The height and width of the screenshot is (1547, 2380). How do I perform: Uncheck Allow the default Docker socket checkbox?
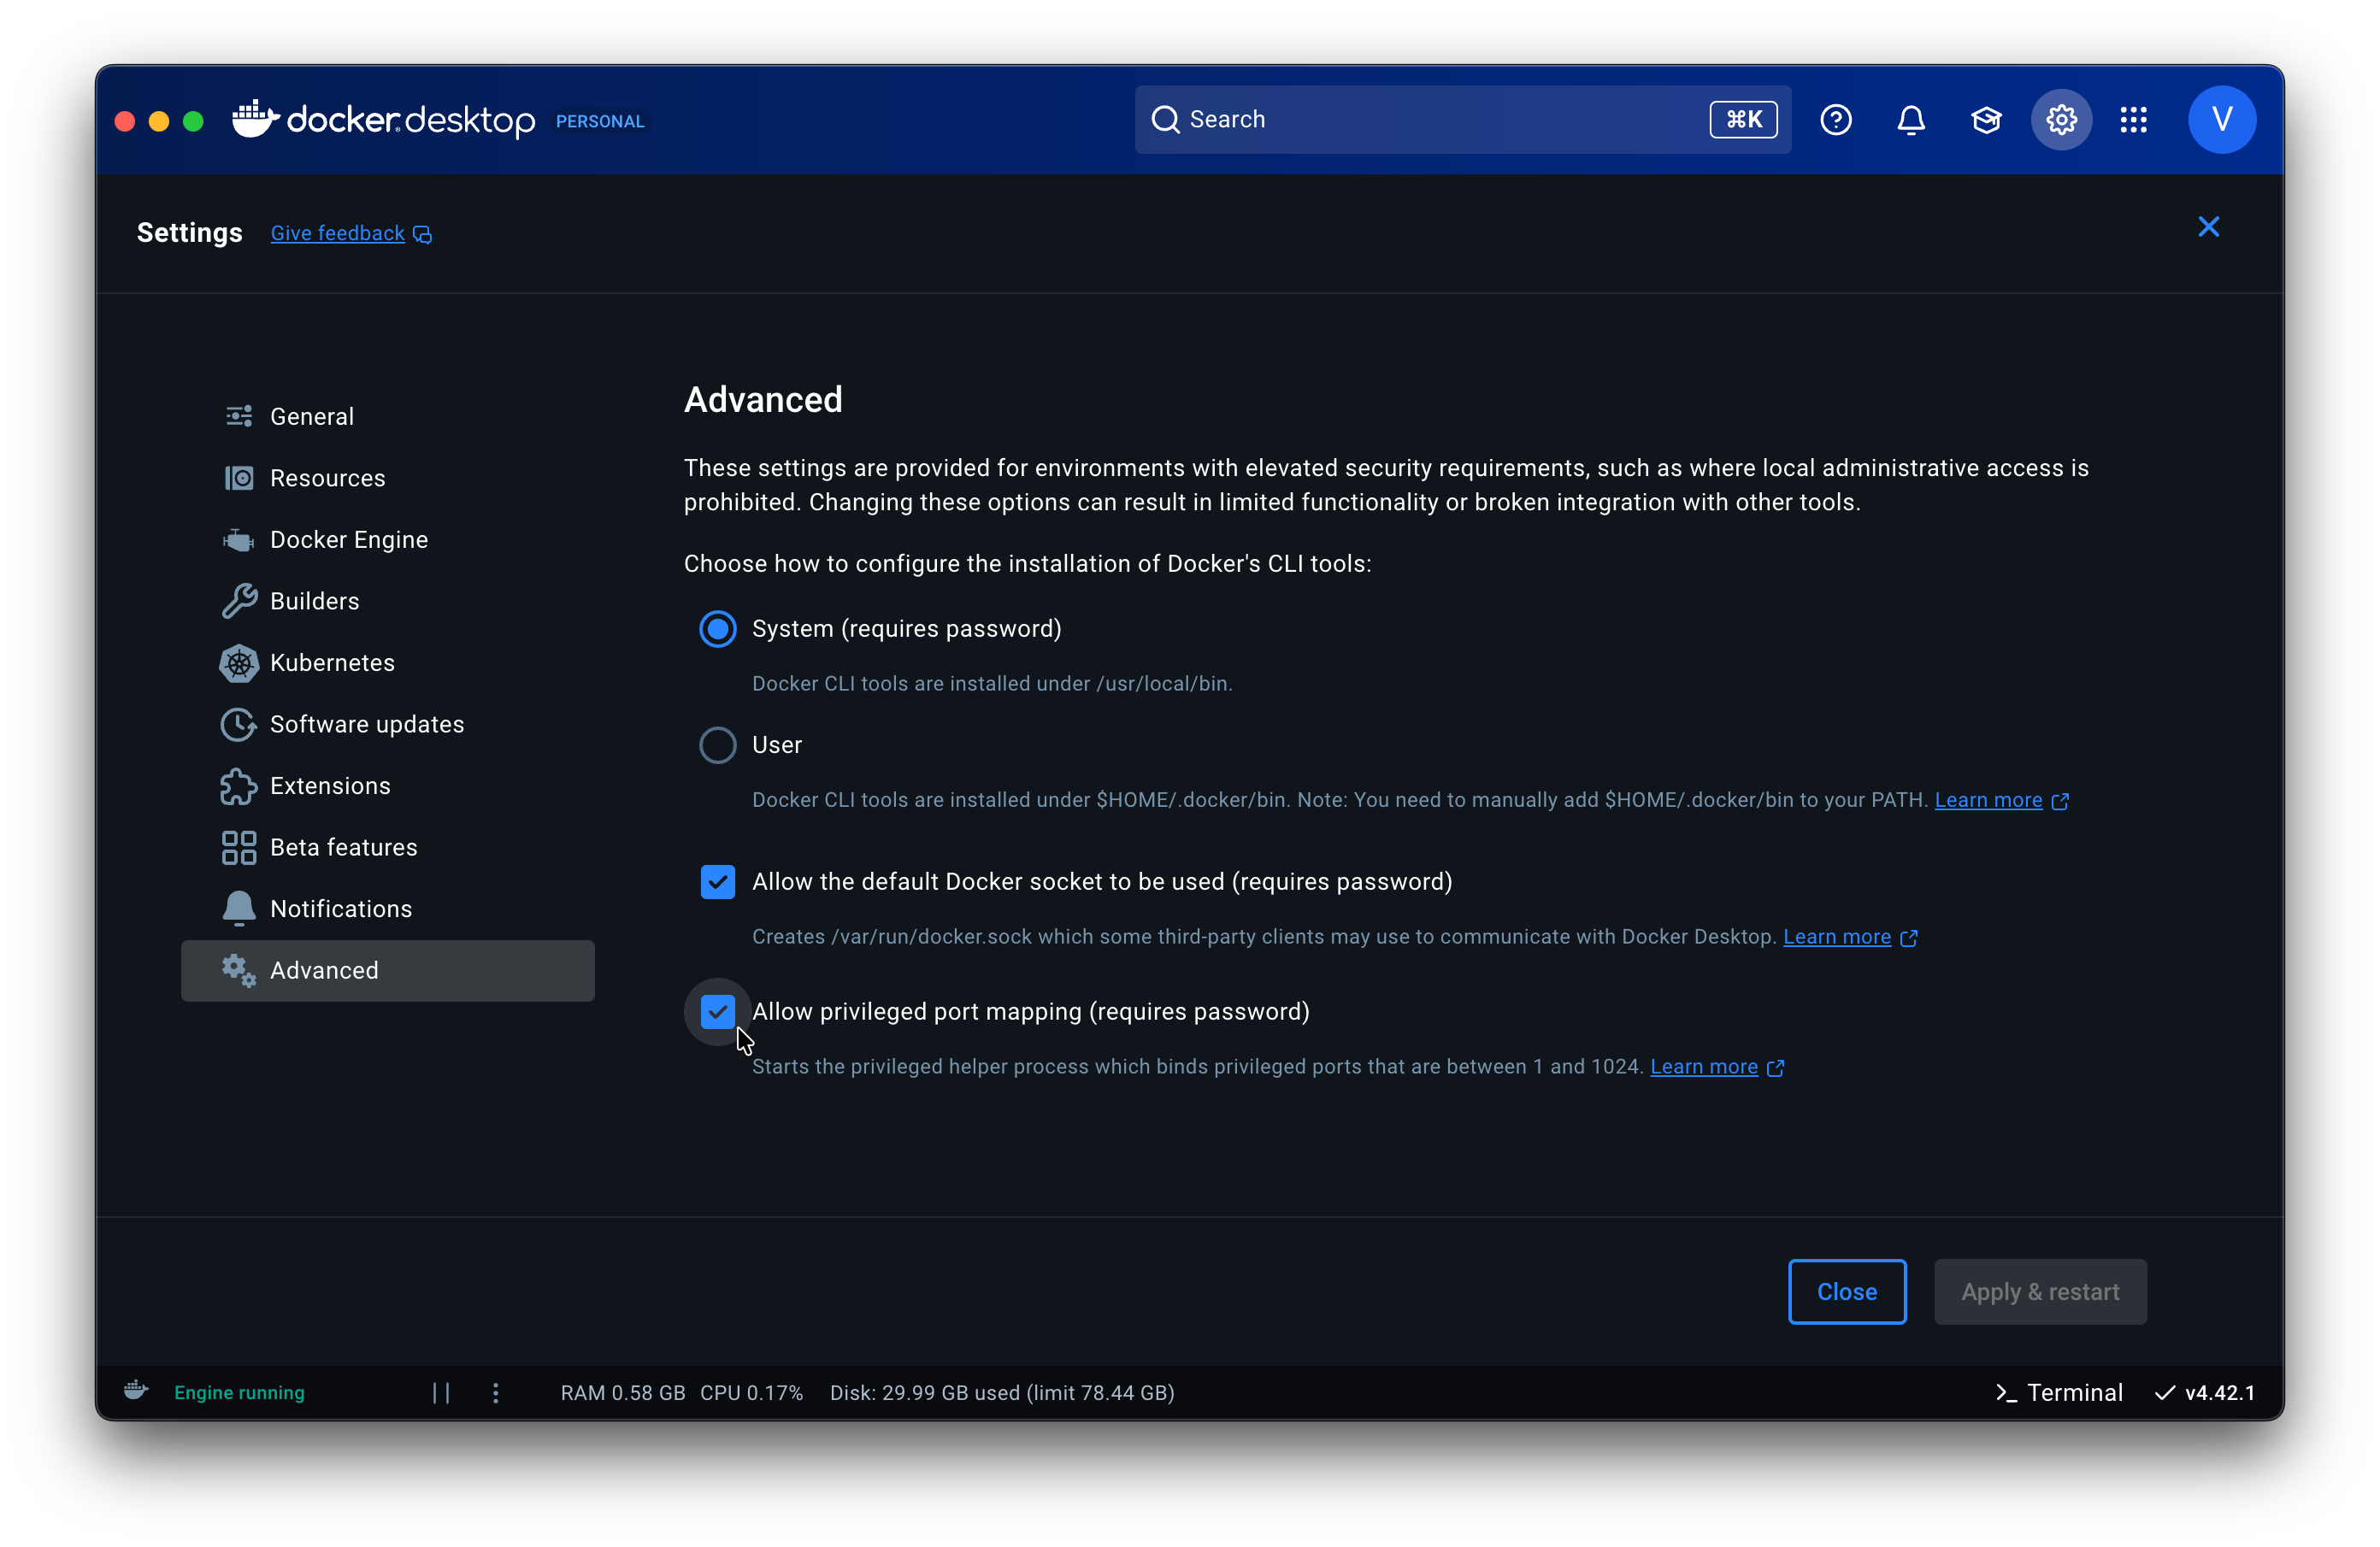click(x=717, y=882)
